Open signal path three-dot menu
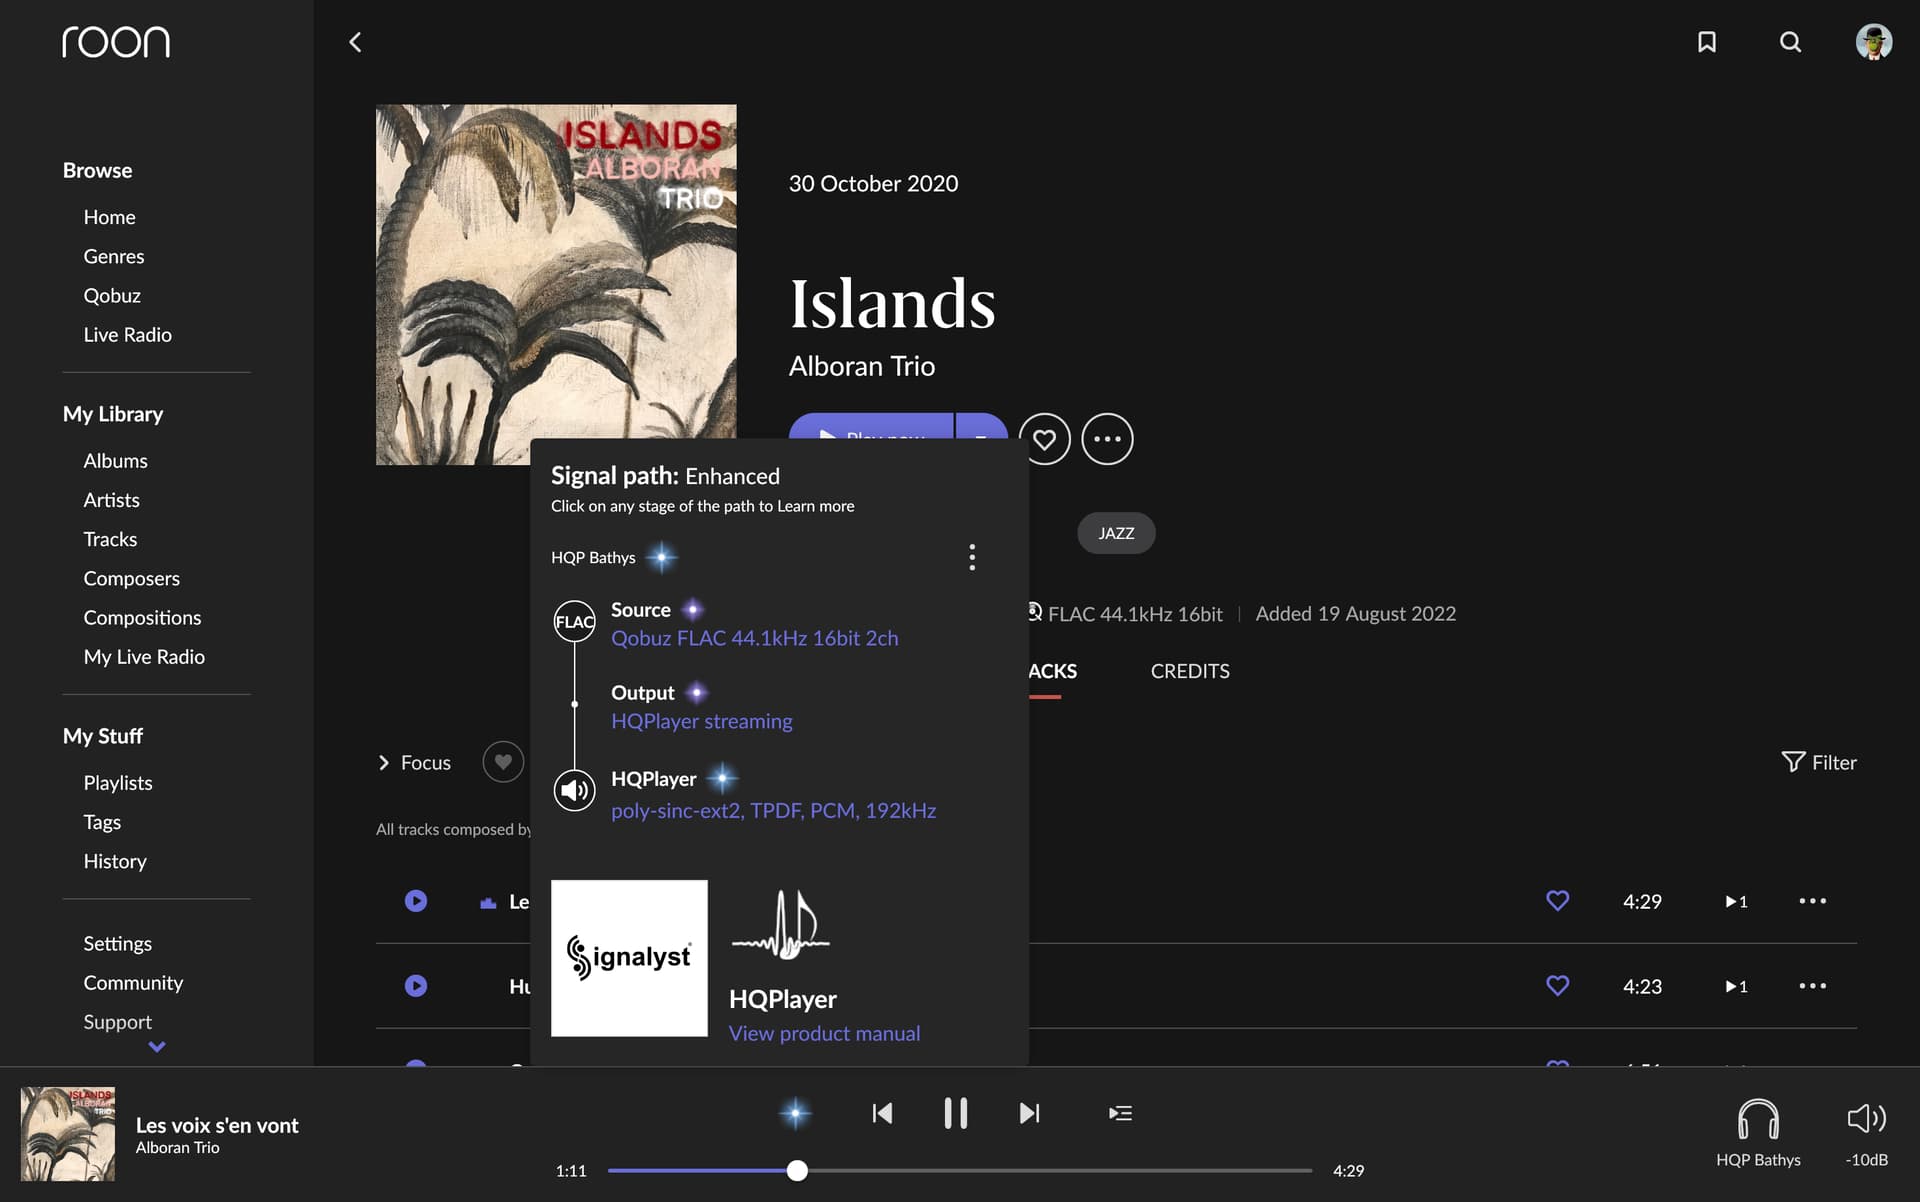Image resolution: width=1920 pixels, height=1202 pixels. pyautogui.click(x=972, y=557)
